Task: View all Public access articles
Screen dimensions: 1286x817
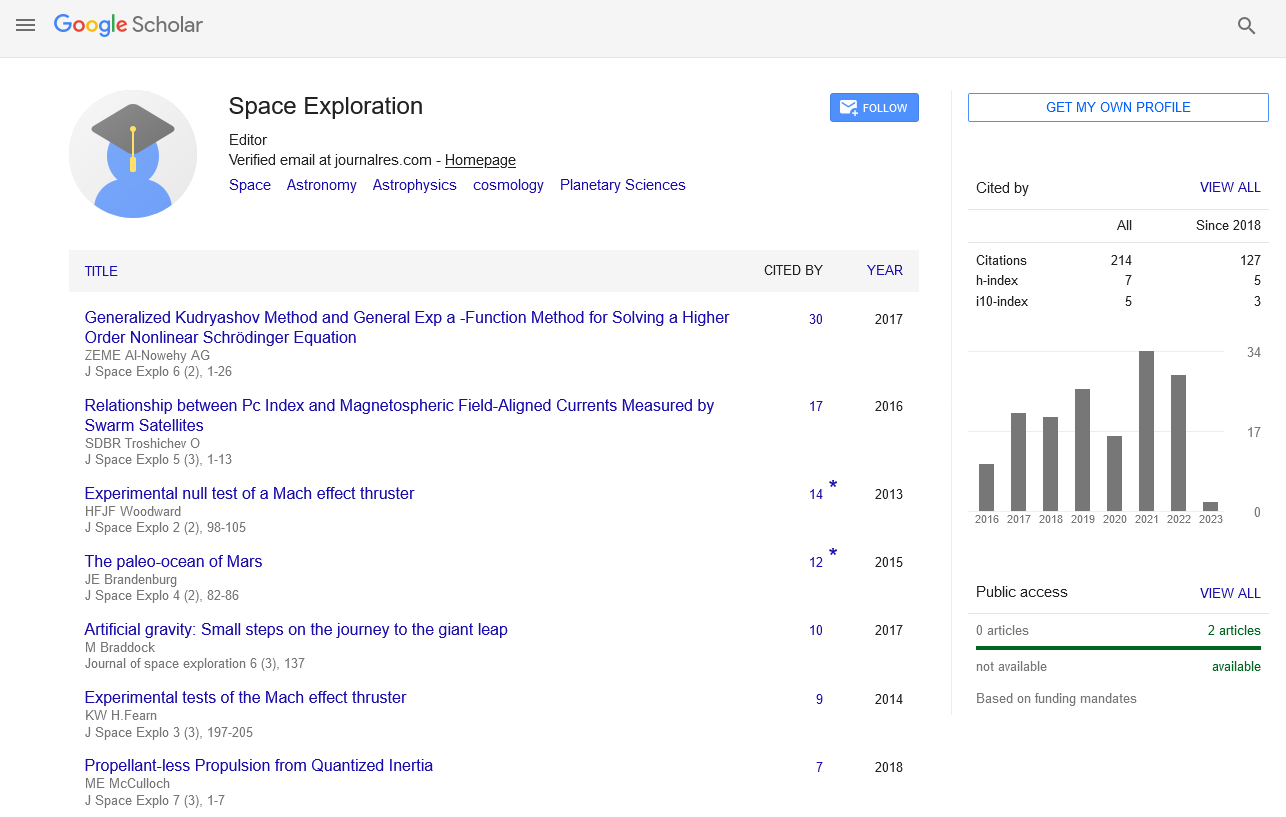Action: pos(1230,593)
